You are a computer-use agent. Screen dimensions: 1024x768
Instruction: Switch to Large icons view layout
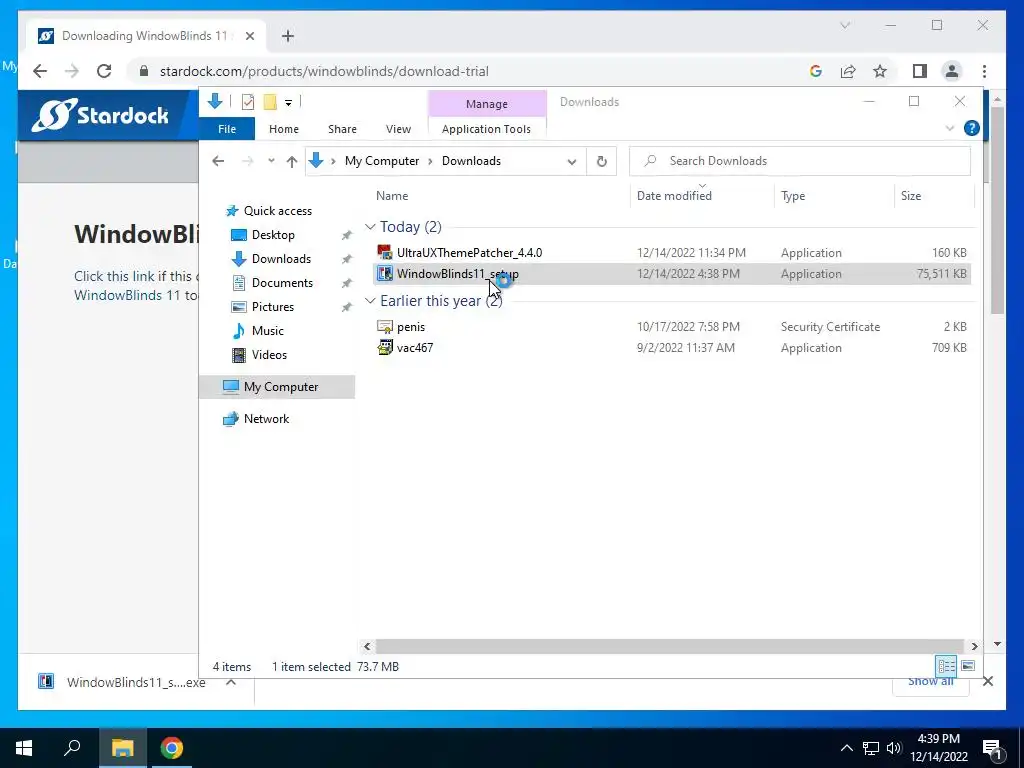pos(968,665)
